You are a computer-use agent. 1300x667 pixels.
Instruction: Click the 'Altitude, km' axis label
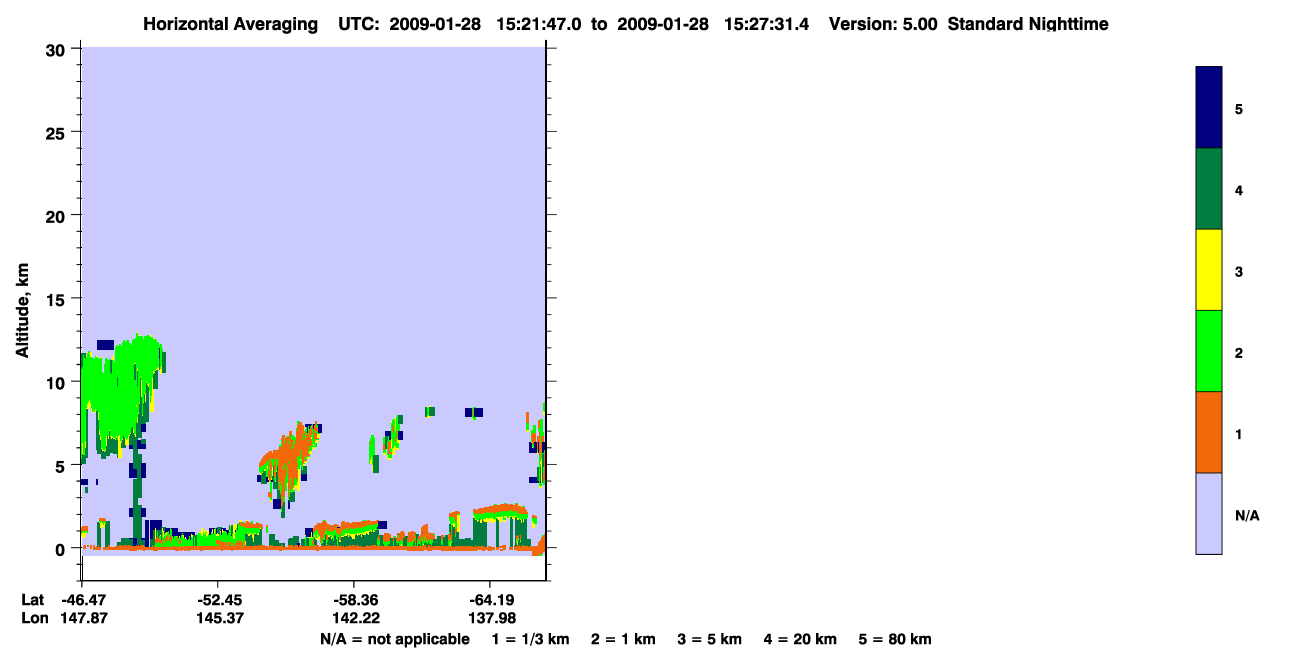click(x=22, y=311)
